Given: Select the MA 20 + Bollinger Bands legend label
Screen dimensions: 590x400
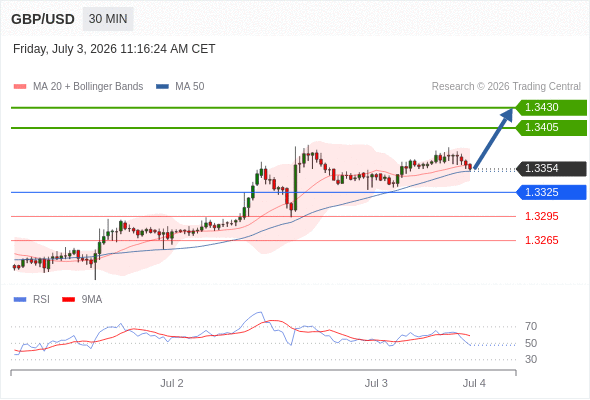Looking at the screenshot, I should click(88, 87).
